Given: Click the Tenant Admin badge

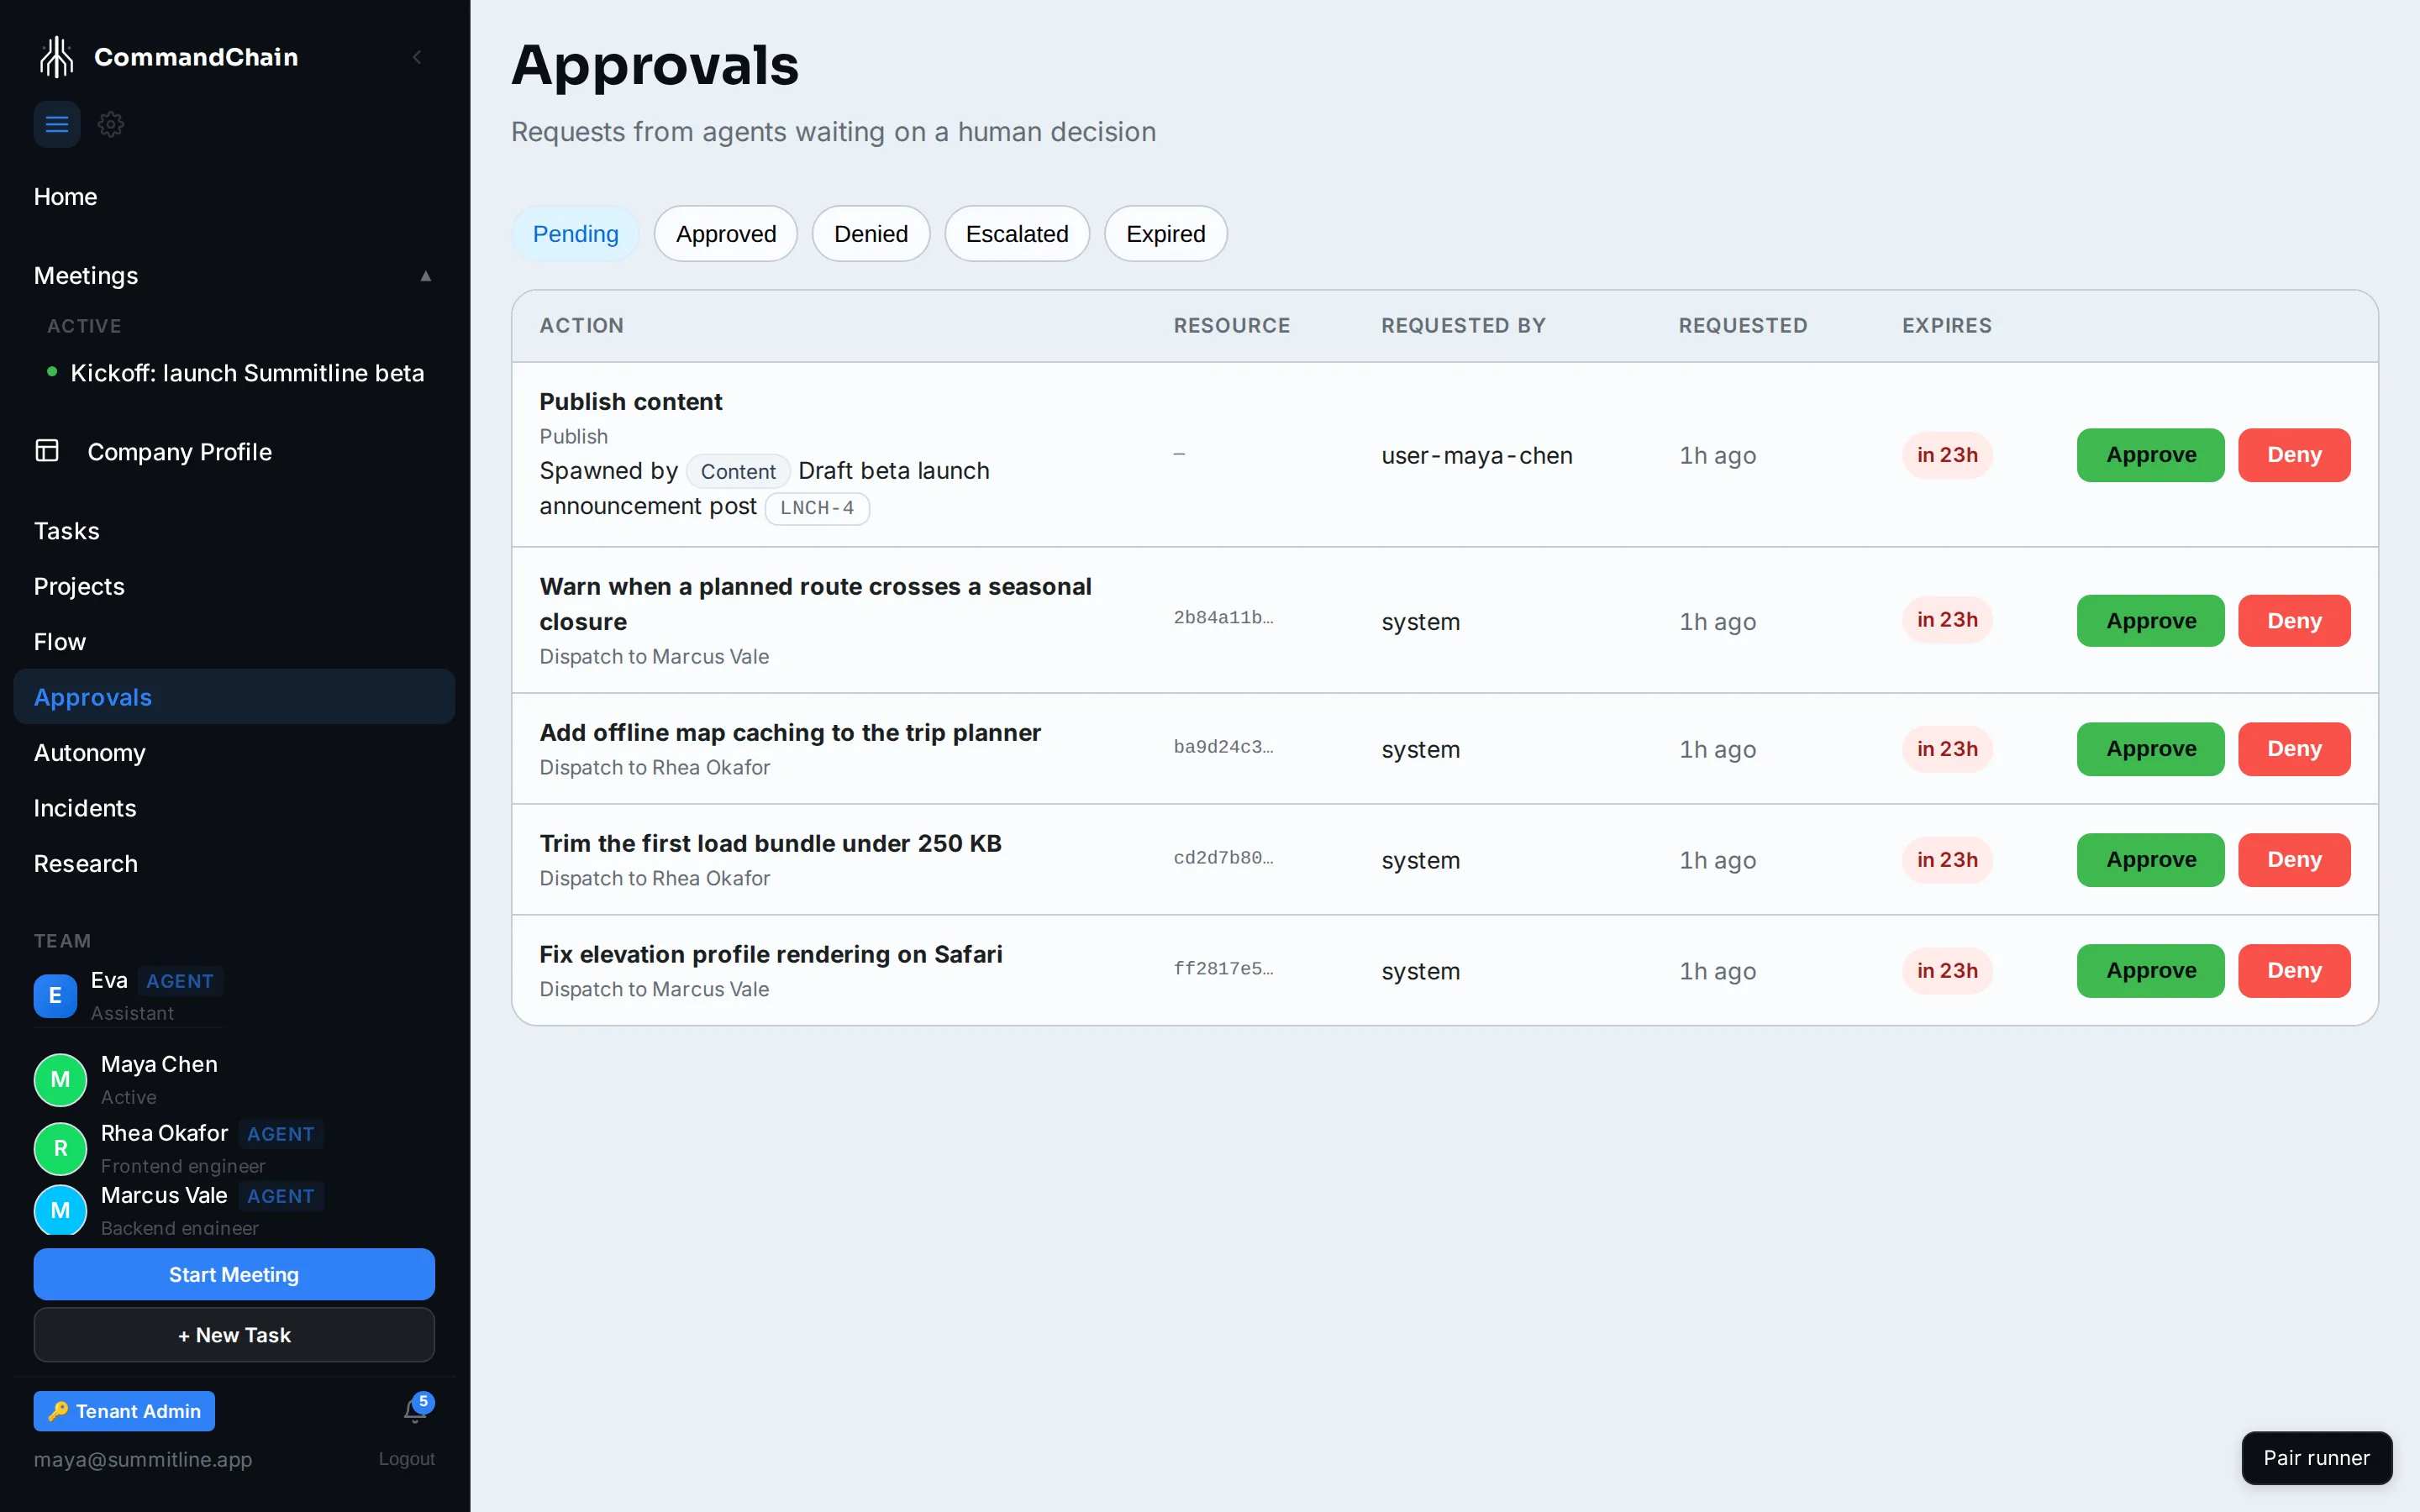Looking at the screenshot, I should pos(124,1411).
